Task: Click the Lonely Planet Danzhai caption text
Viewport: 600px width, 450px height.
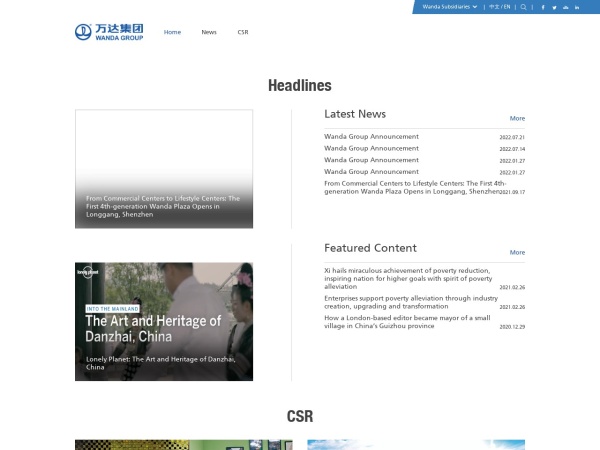Action: click(x=160, y=363)
